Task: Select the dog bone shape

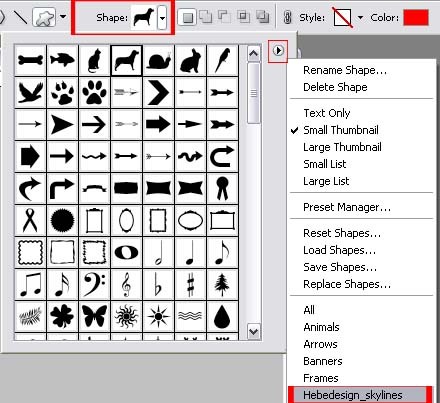Action: click(x=30, y=60)
